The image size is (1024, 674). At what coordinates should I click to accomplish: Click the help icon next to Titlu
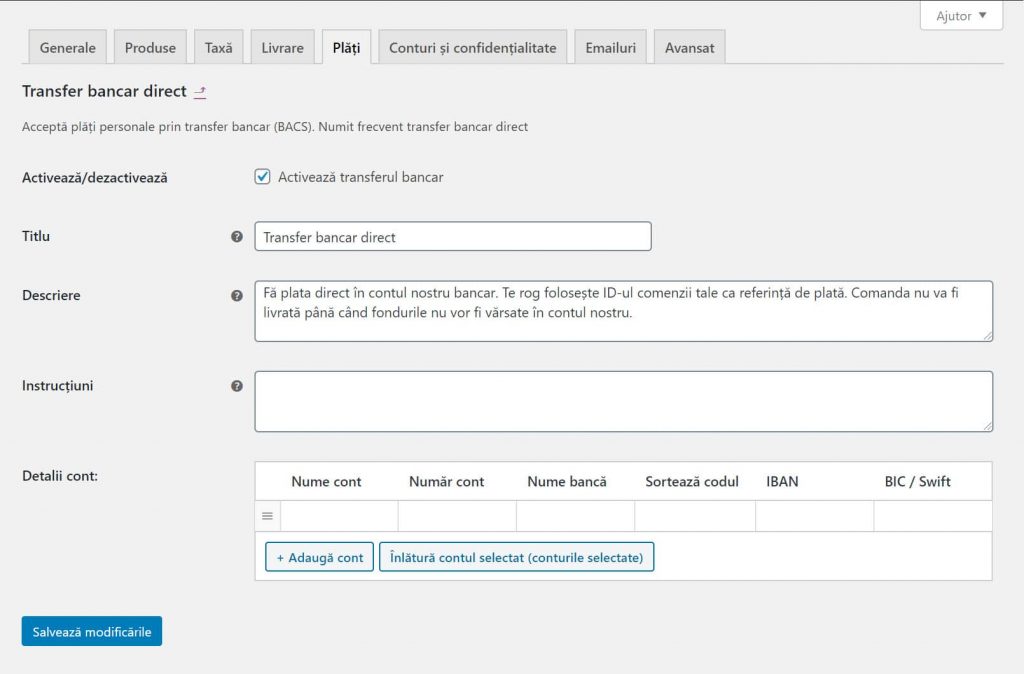pos(237,236)
